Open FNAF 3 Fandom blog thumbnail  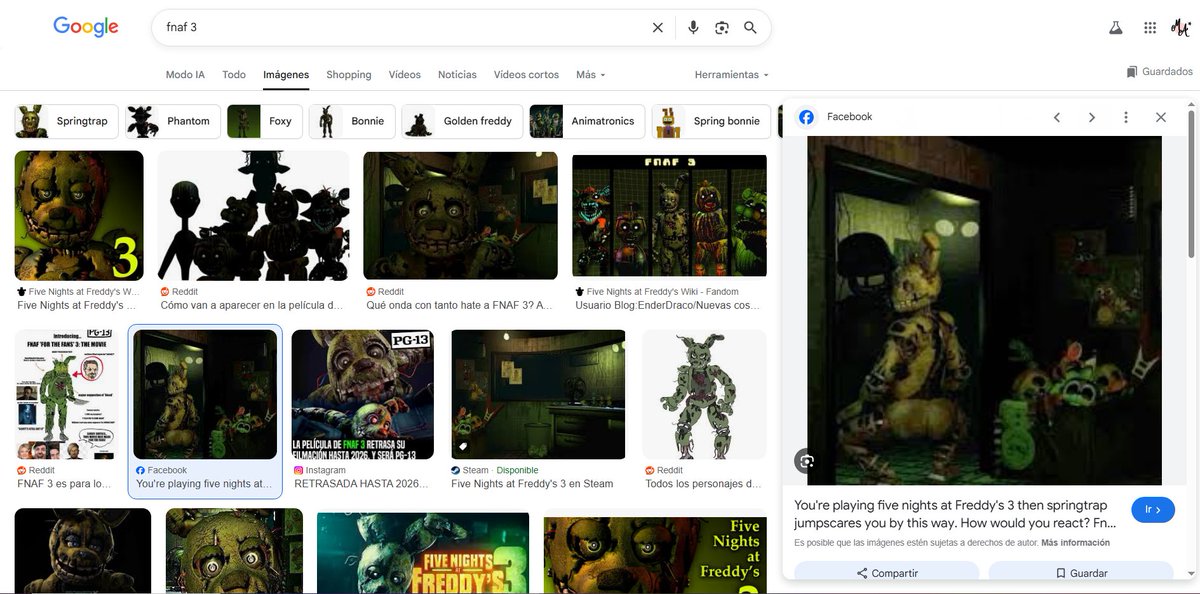670,215
